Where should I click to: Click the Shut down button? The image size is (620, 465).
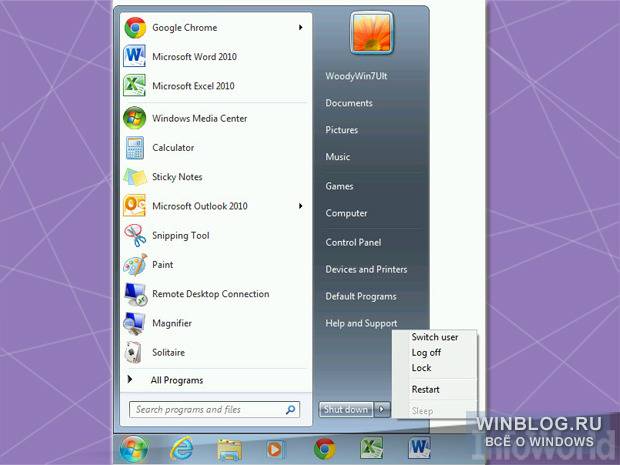tap(346, 409)
